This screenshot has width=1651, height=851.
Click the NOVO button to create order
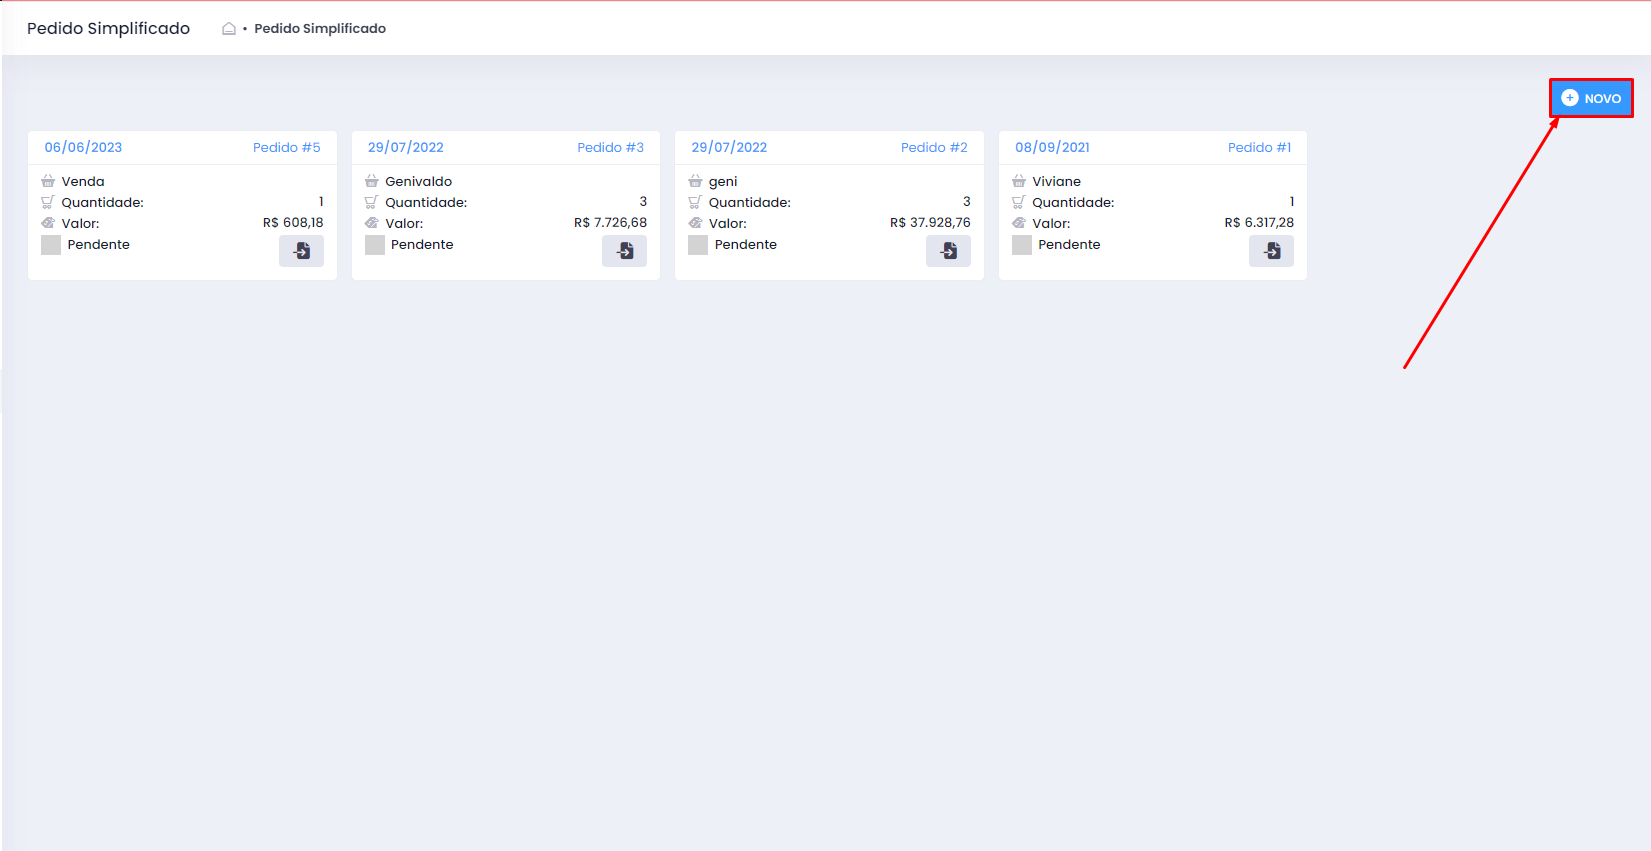(1591, 98)
